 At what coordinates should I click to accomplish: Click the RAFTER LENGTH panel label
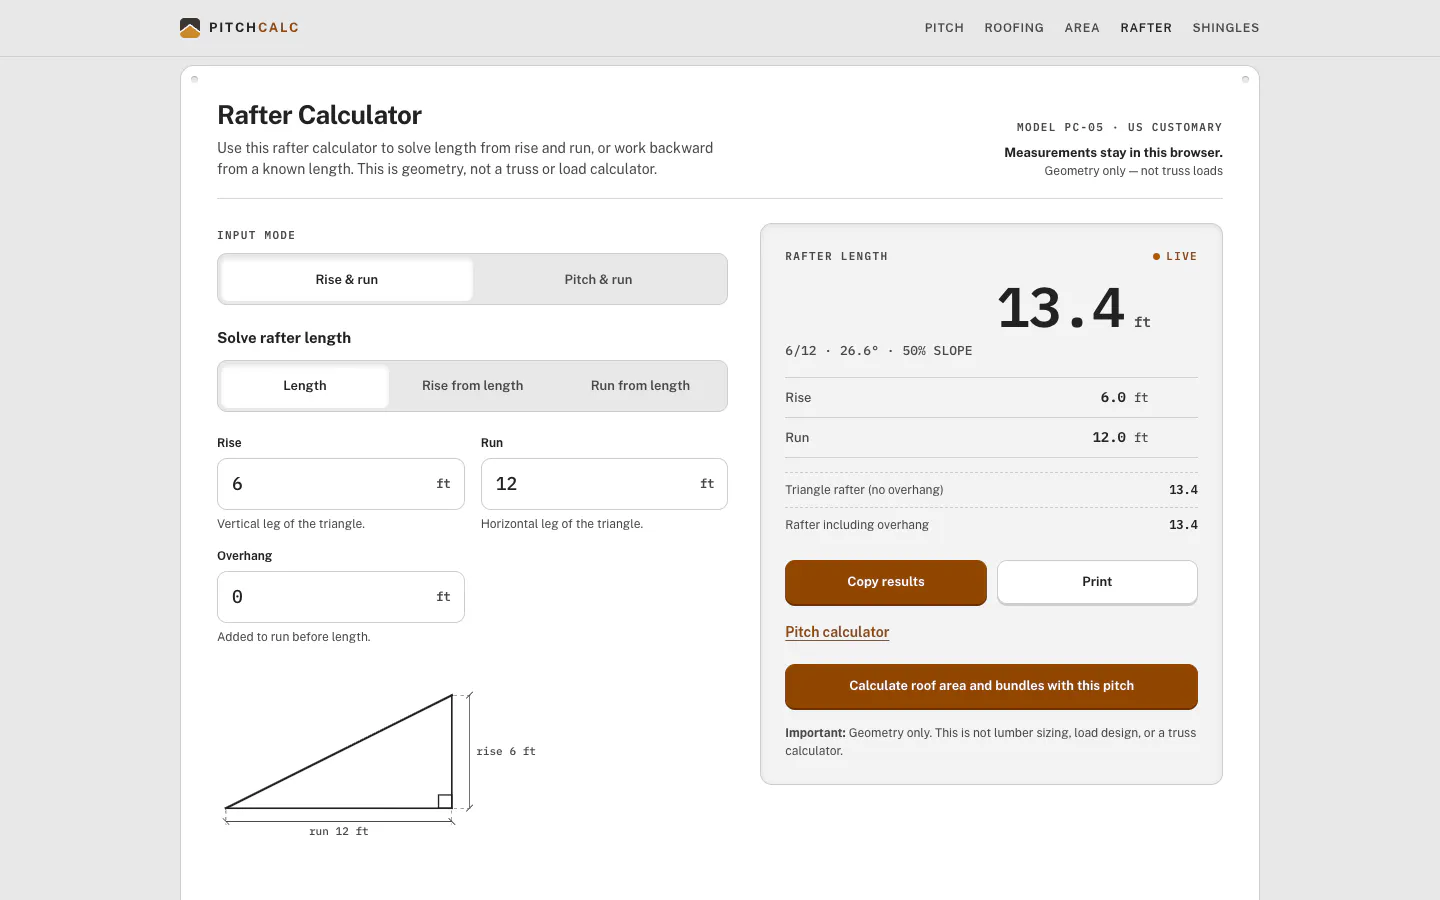[837, 257]
